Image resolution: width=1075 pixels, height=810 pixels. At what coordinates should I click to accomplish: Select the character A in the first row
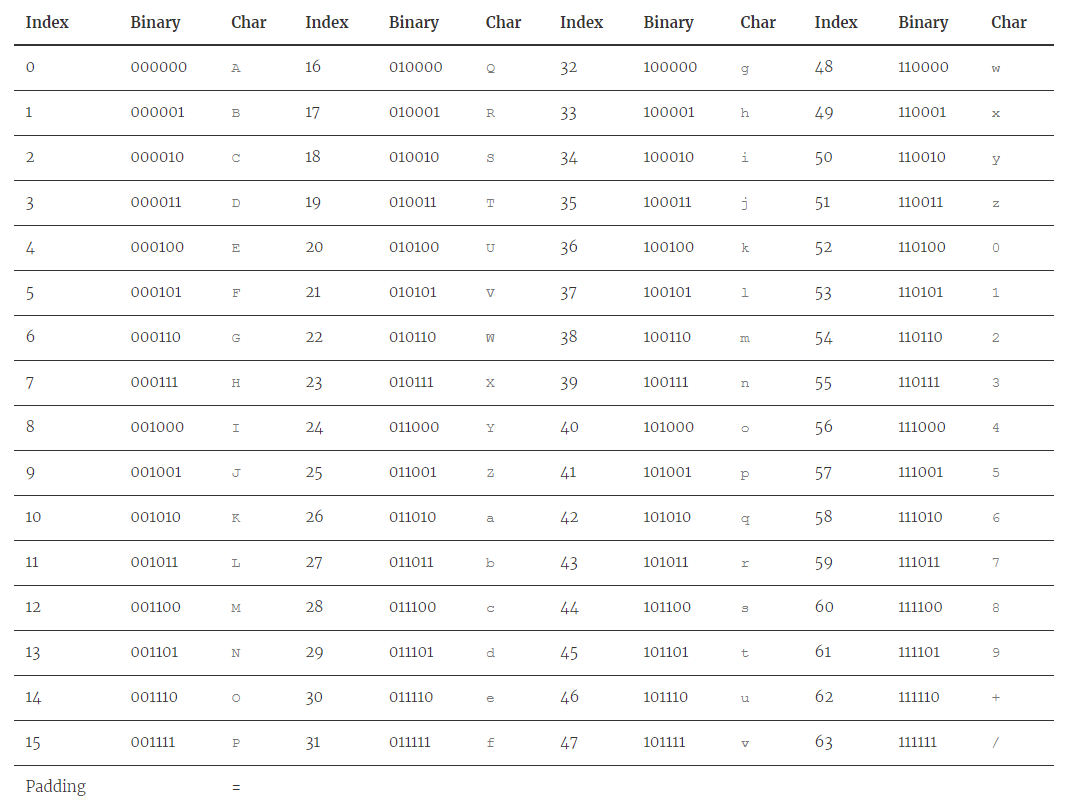pyautogui.click(x=235, y=67)
